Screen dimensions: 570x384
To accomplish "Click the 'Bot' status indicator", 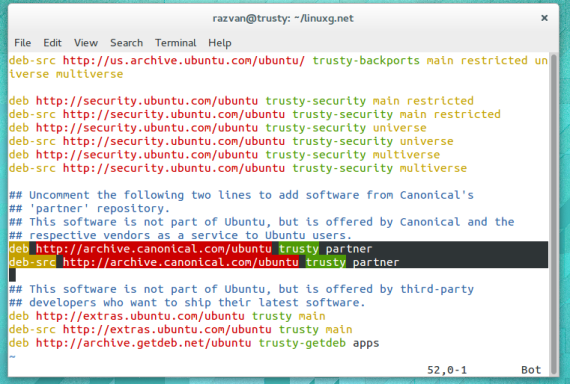I will (531, 370).
